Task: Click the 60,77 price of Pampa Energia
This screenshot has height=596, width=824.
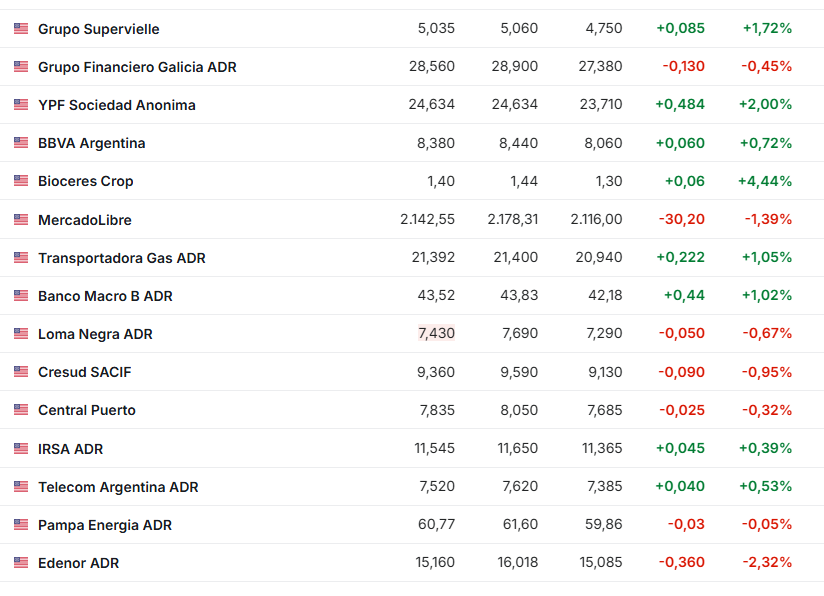Action: tap(435, 524)
